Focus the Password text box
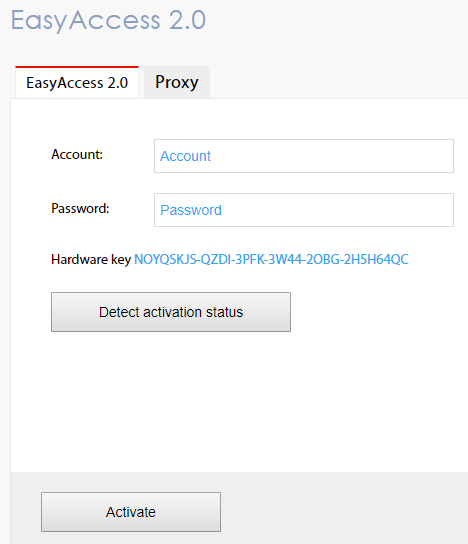The height and width of the screenshot is (544, 468). tap(304, 210)
